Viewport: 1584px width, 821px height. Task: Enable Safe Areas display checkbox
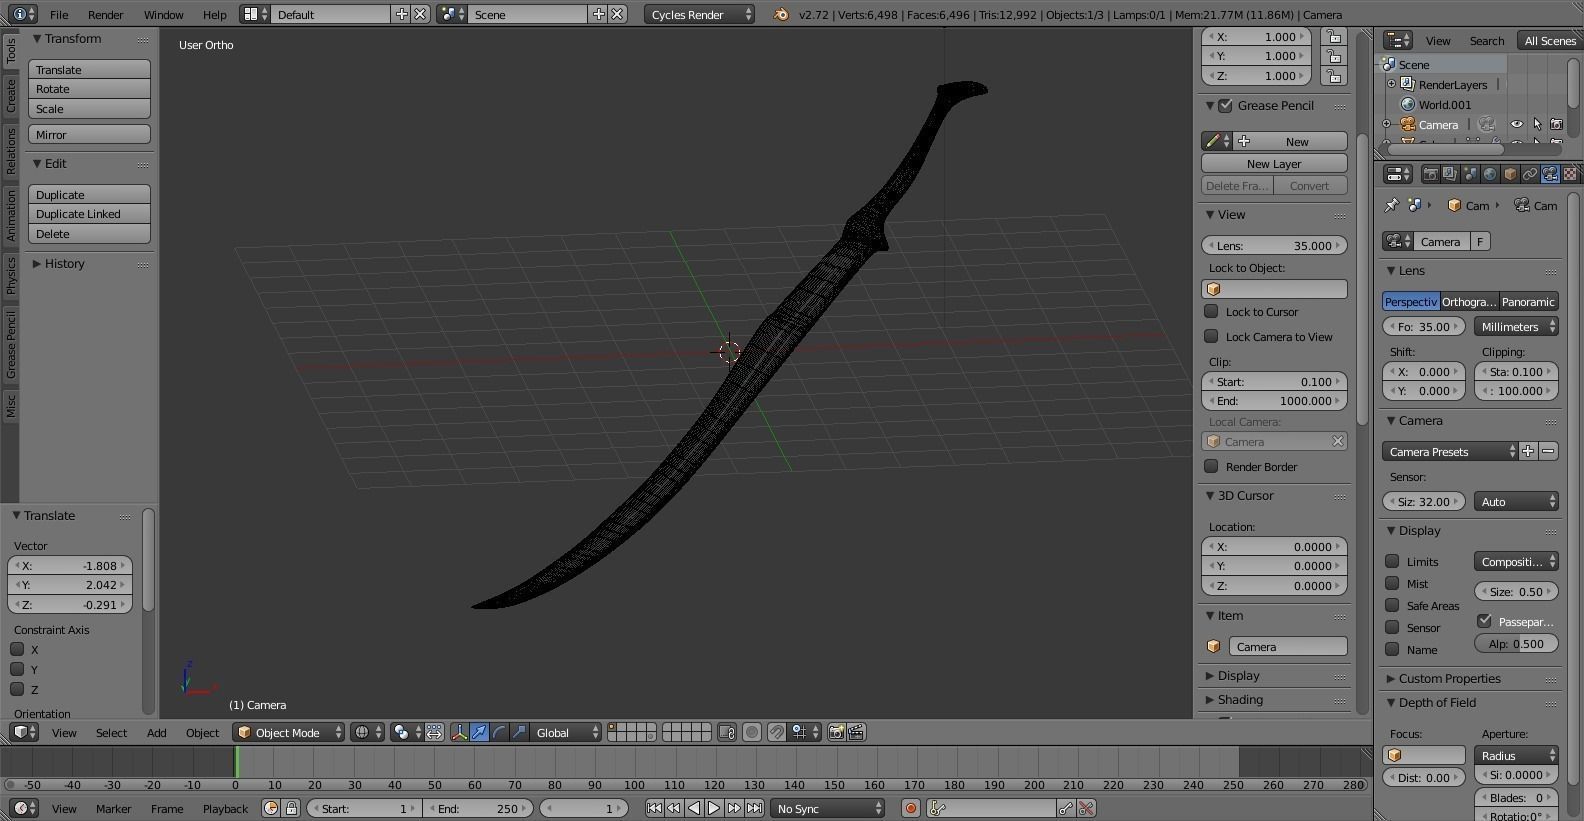tap(1392, 605)
